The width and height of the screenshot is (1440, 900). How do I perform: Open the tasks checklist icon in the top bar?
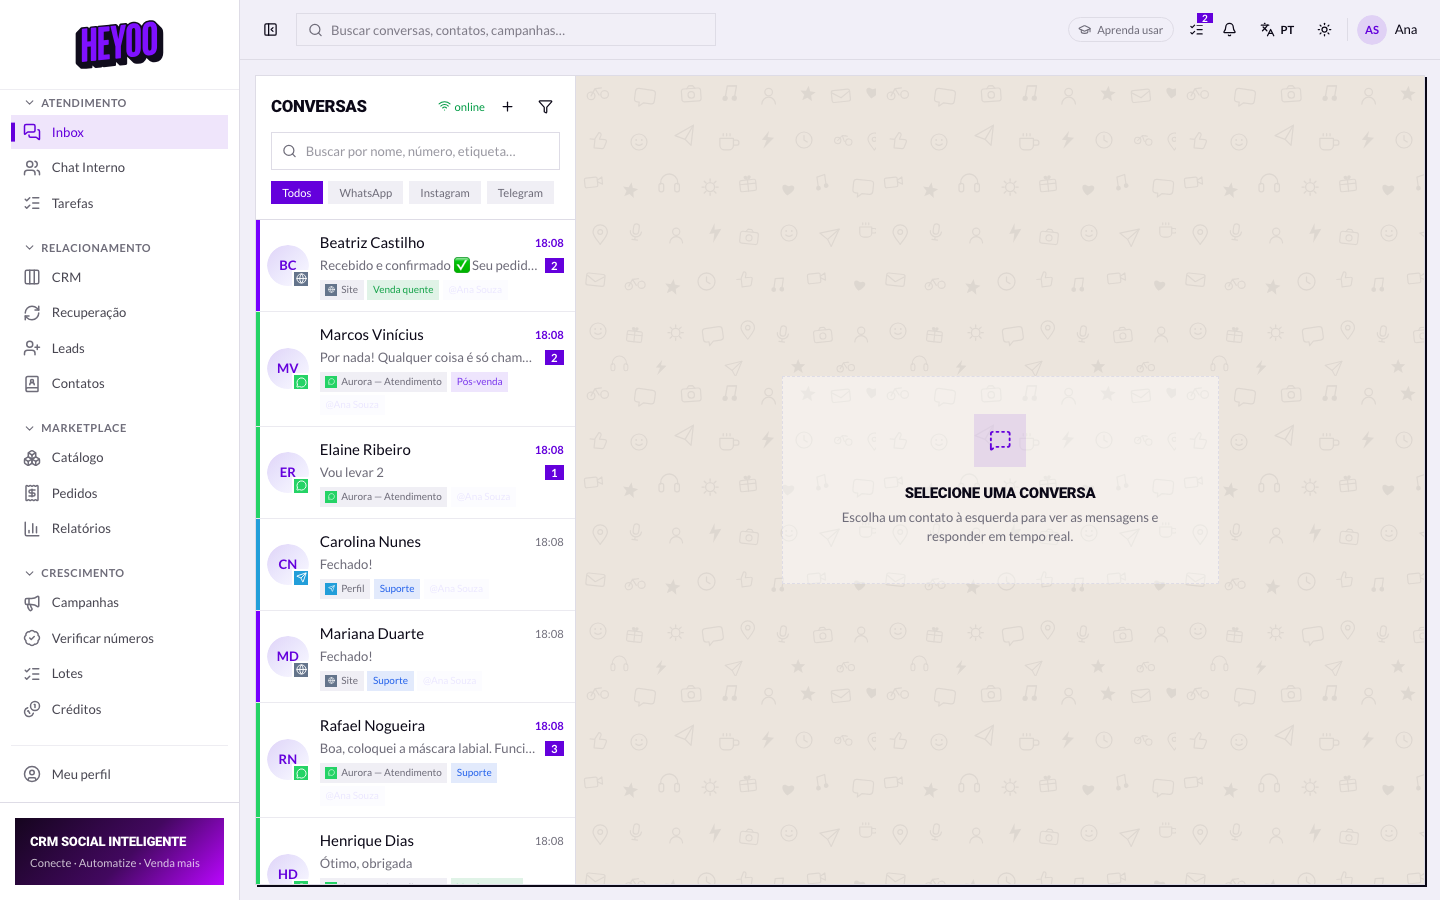click(1197, 30)
